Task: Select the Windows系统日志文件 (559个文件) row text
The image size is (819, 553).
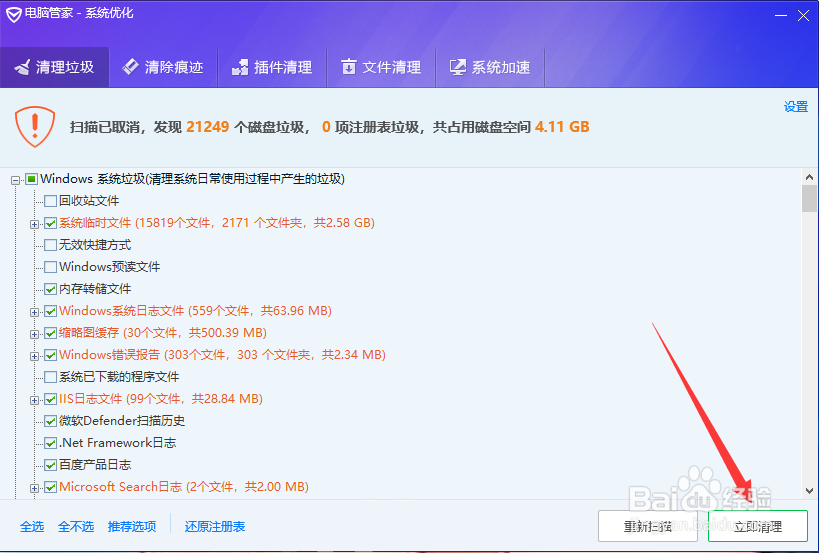Action: (x=195, y=311)
